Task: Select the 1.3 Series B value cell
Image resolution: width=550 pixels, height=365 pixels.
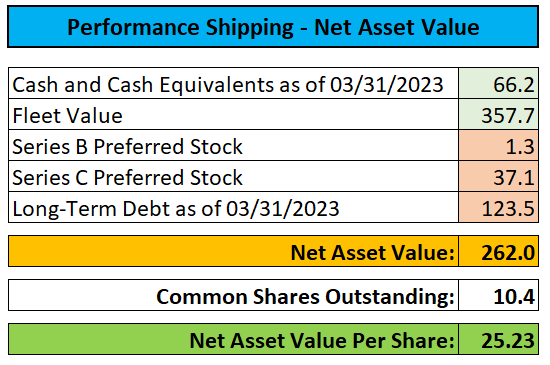Action: pos(498,145)
